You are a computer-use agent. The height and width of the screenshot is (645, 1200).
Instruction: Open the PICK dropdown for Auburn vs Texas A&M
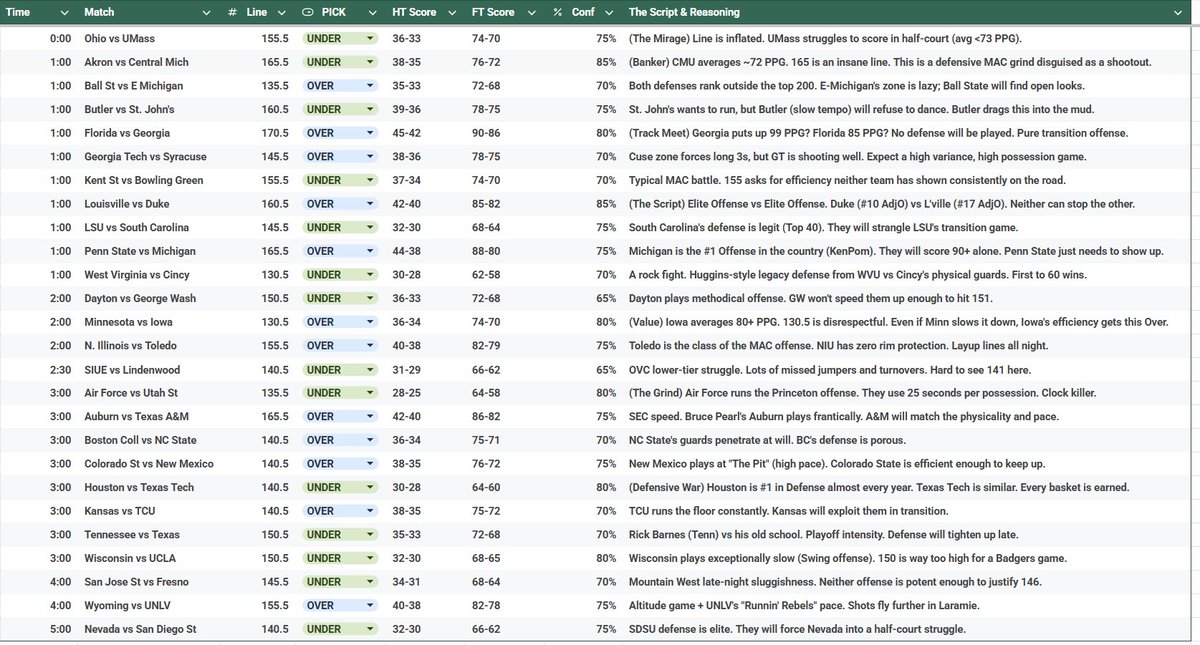point(370,417)
